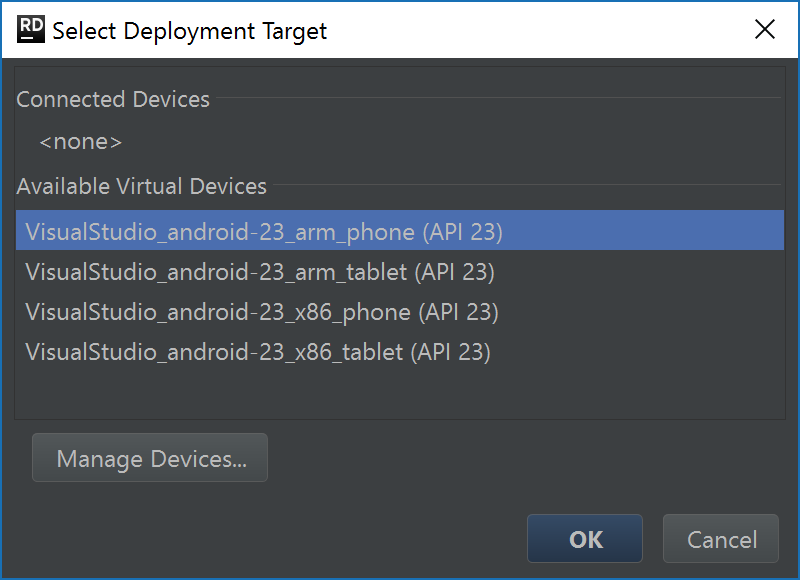Confirm deployment target with OK
800x580 pixels.
point(585,539)
